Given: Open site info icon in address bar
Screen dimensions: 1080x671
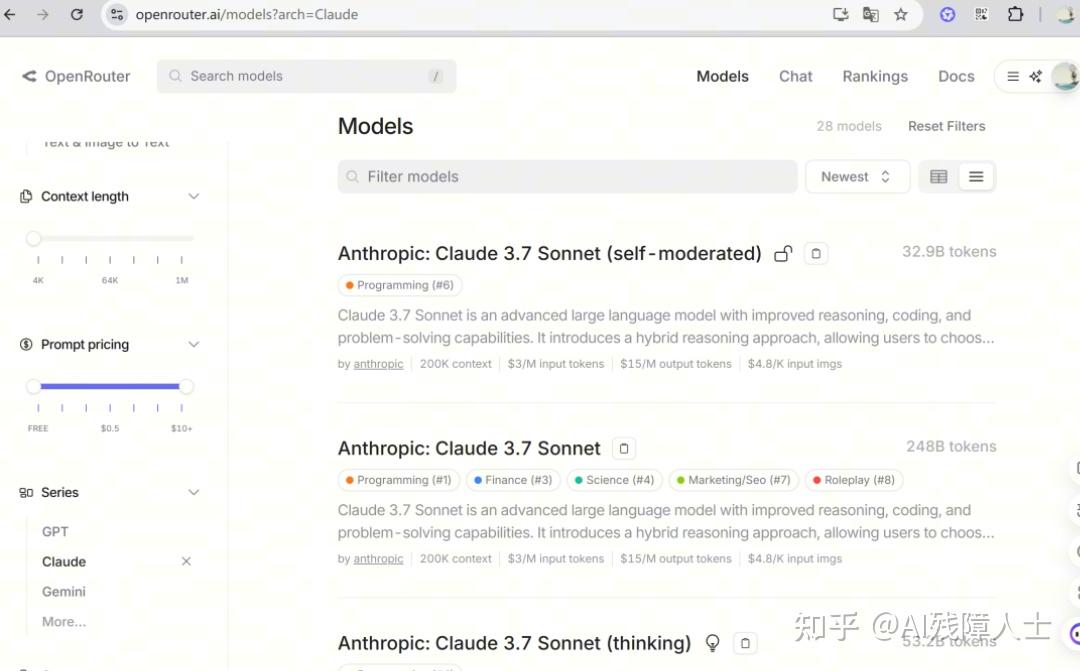Looking at the screenshot, I should click(x=117, y=14).
